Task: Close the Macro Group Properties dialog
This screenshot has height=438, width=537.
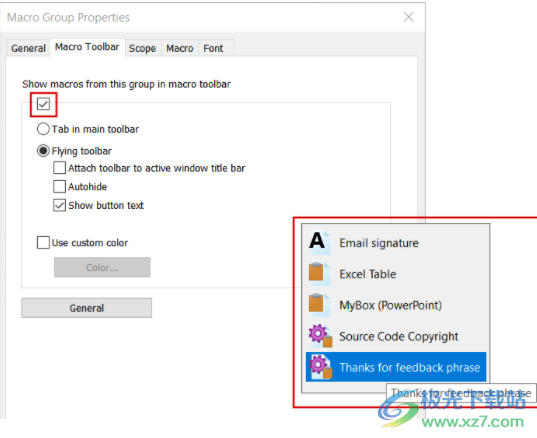Action: pos(408,17)
